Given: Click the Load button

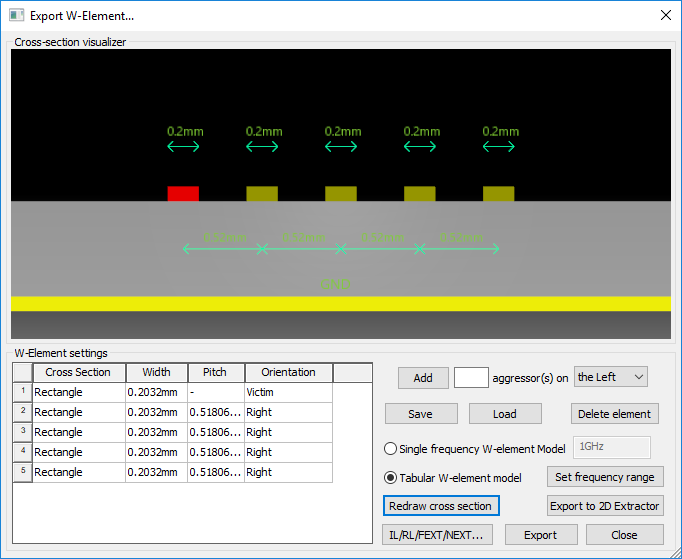Looking at the screenshot, I should 505,413.
